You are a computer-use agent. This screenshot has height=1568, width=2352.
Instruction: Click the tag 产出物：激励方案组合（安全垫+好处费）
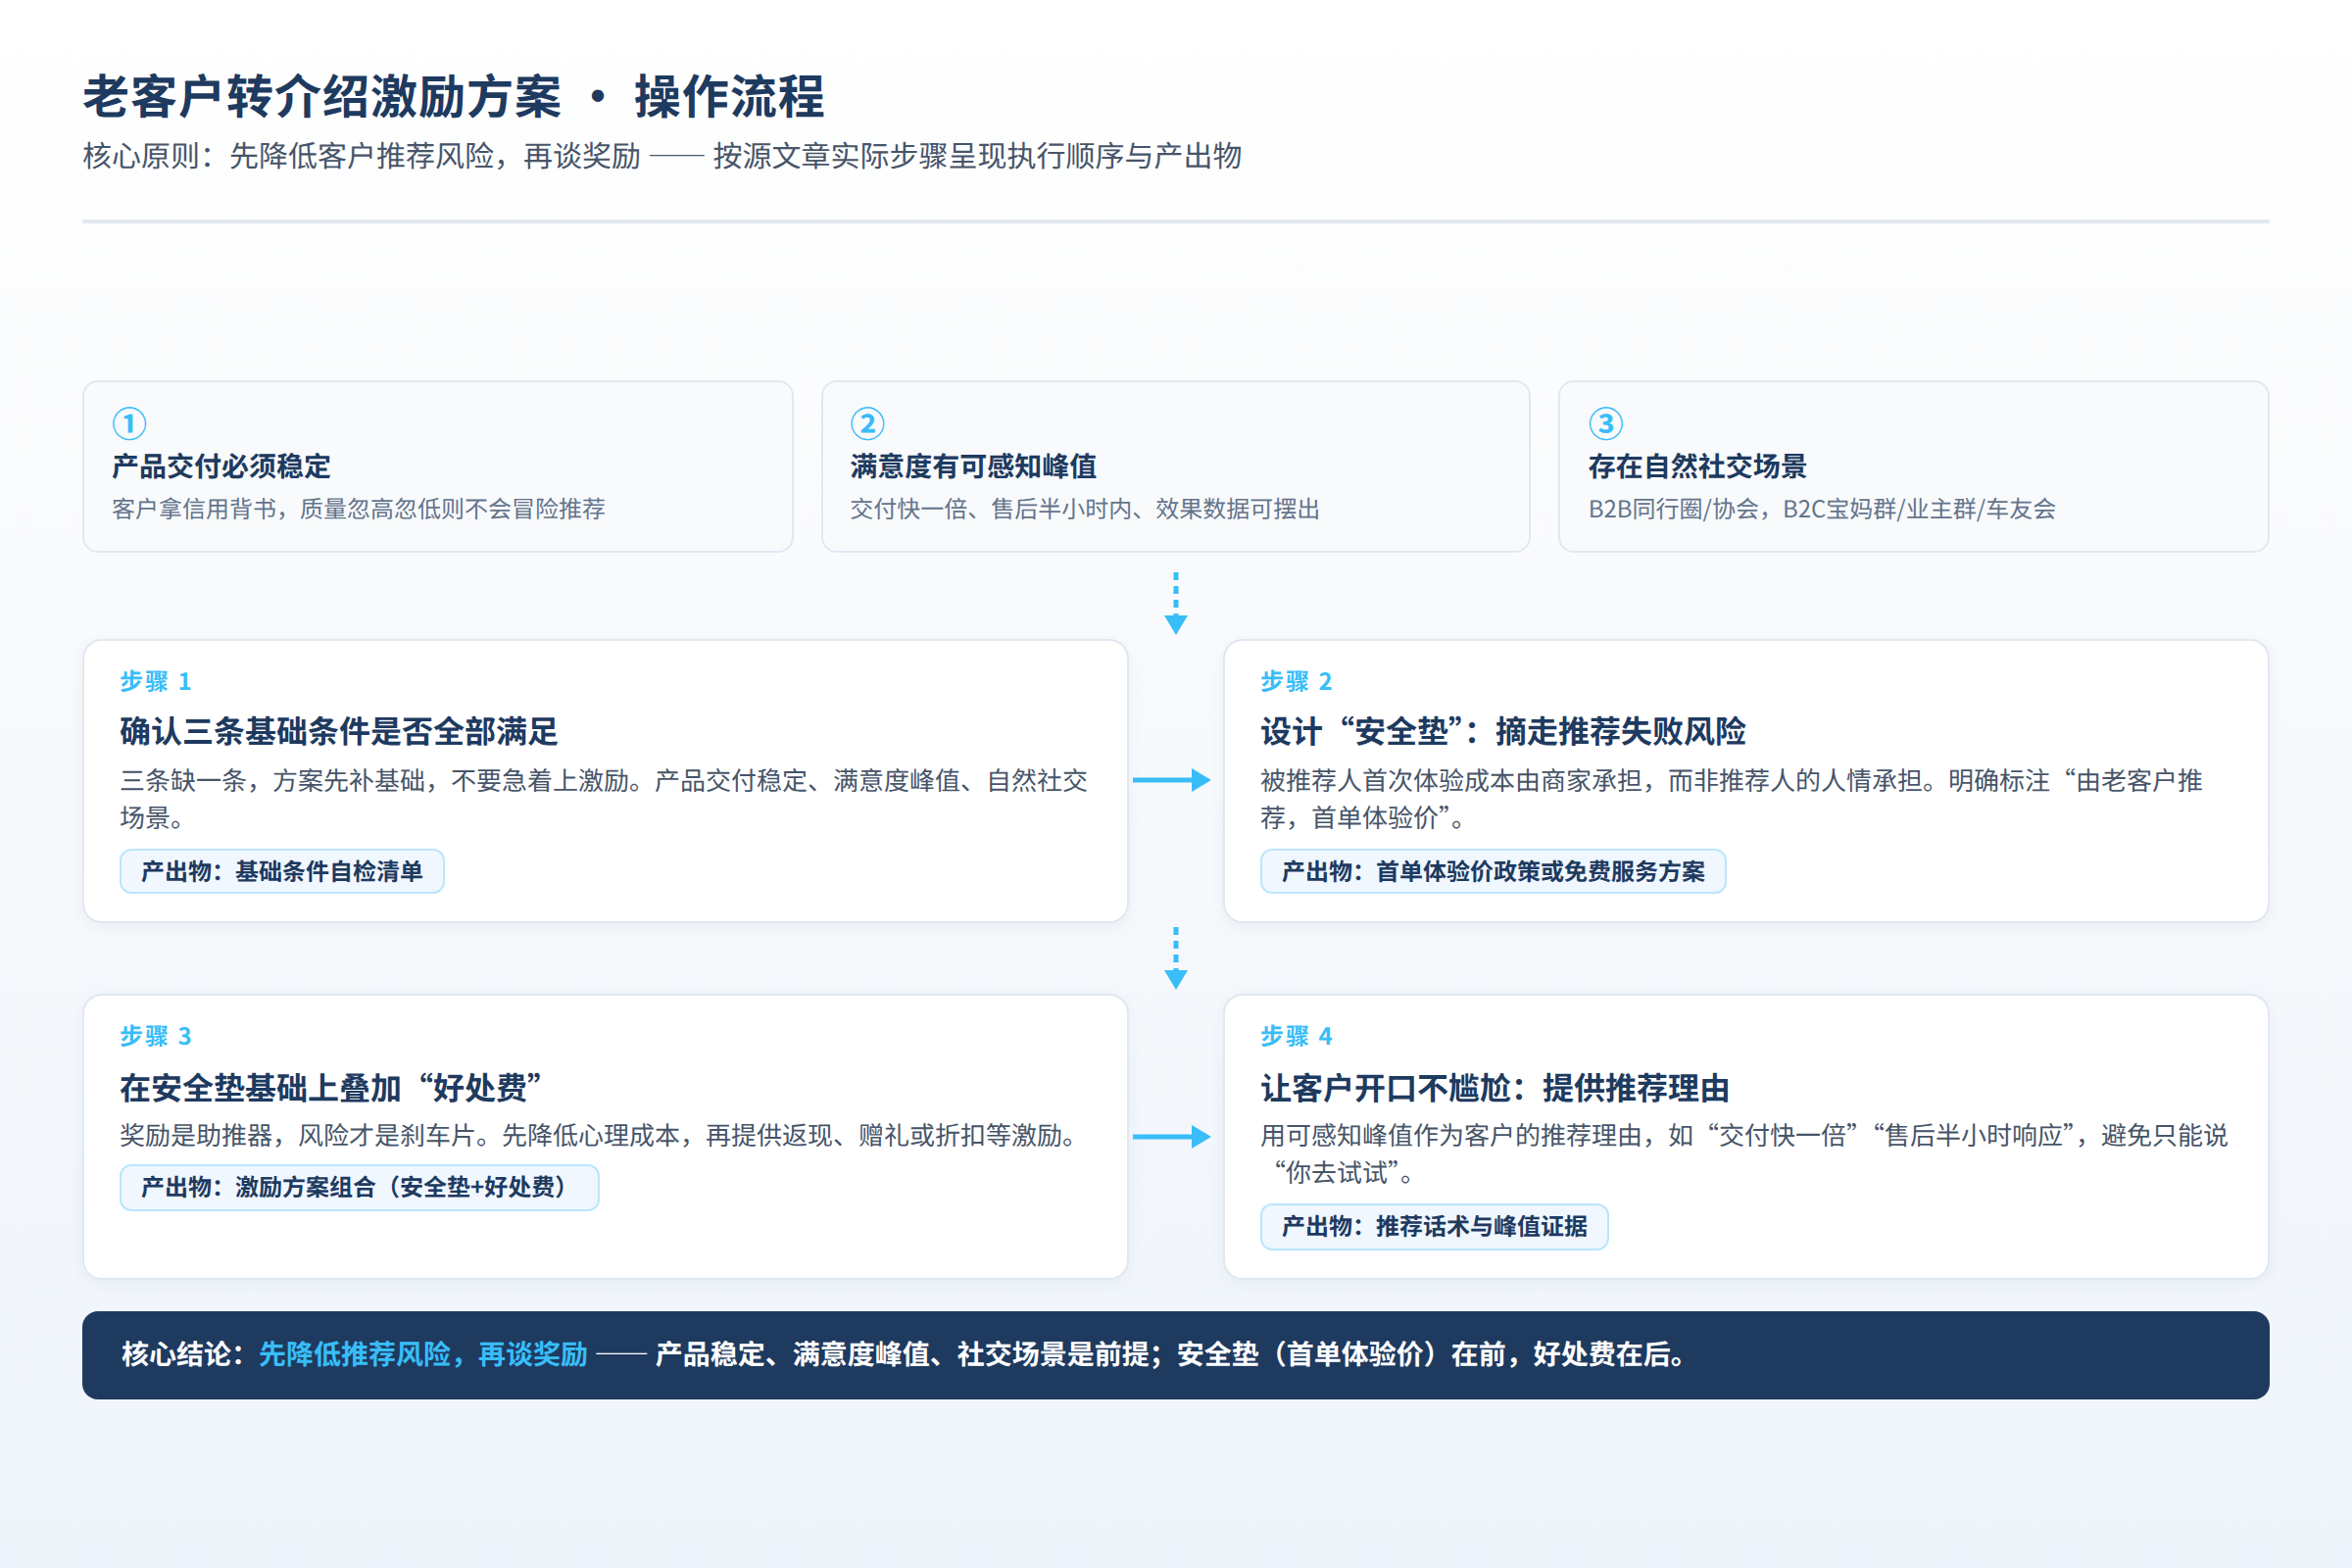[359, 1187]
